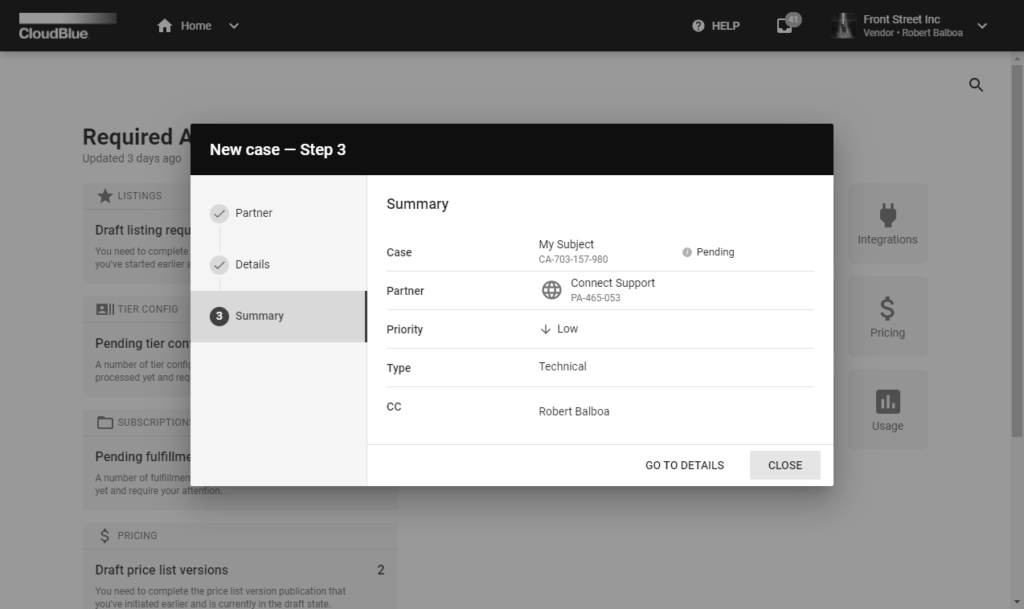Open the Integrations plug icon
This screenshot has width=1024, height=609.
[887, 214]
